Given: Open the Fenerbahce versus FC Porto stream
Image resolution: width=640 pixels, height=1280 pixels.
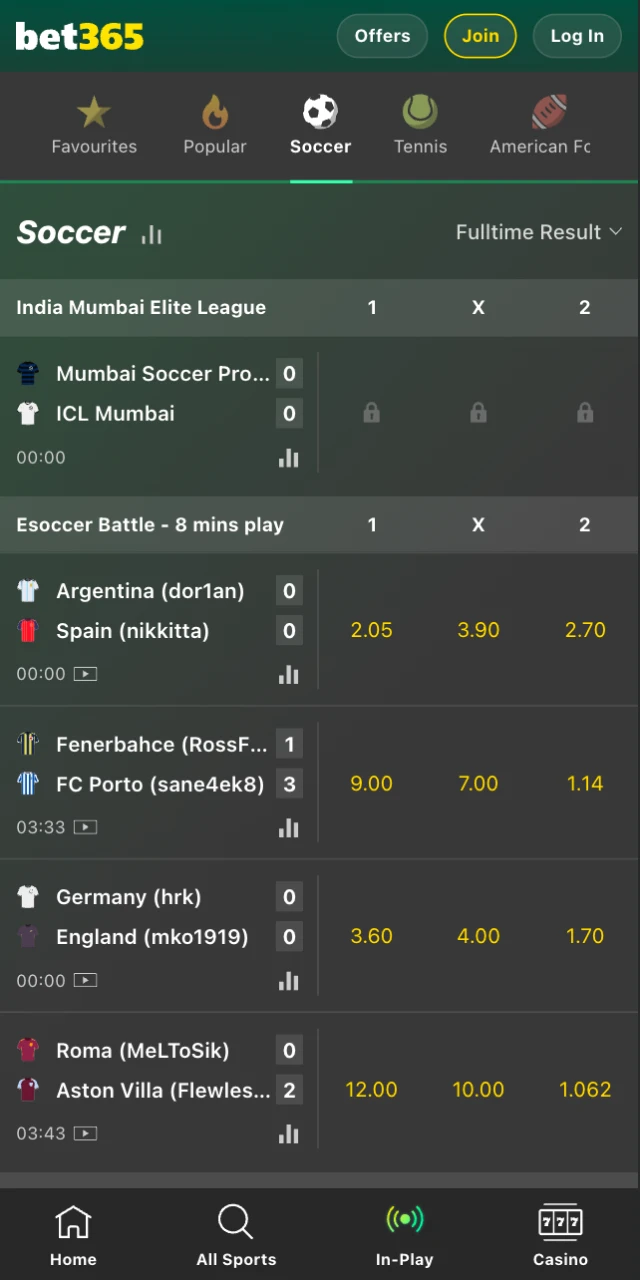Looking at the screenshot, I should (x=85, y=827).
